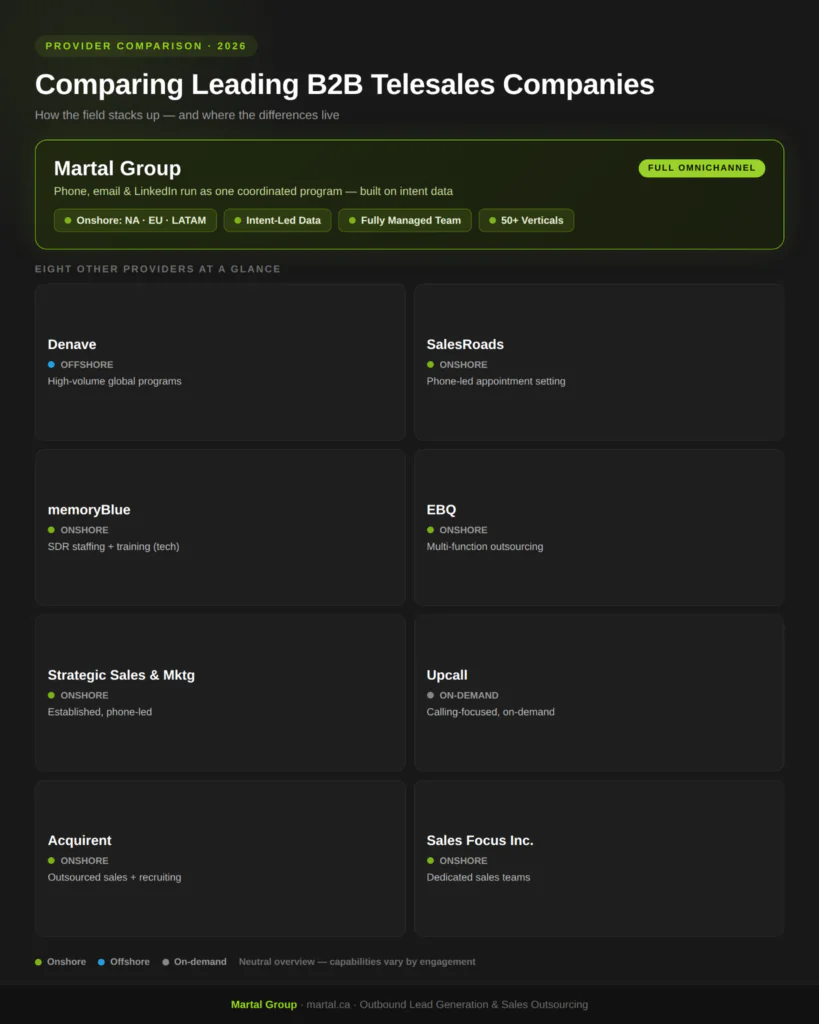Viewport: 819px width, 1024px height.
Task: Click the Eight Other Providers at a Glance label
Action: click(157, 269)
